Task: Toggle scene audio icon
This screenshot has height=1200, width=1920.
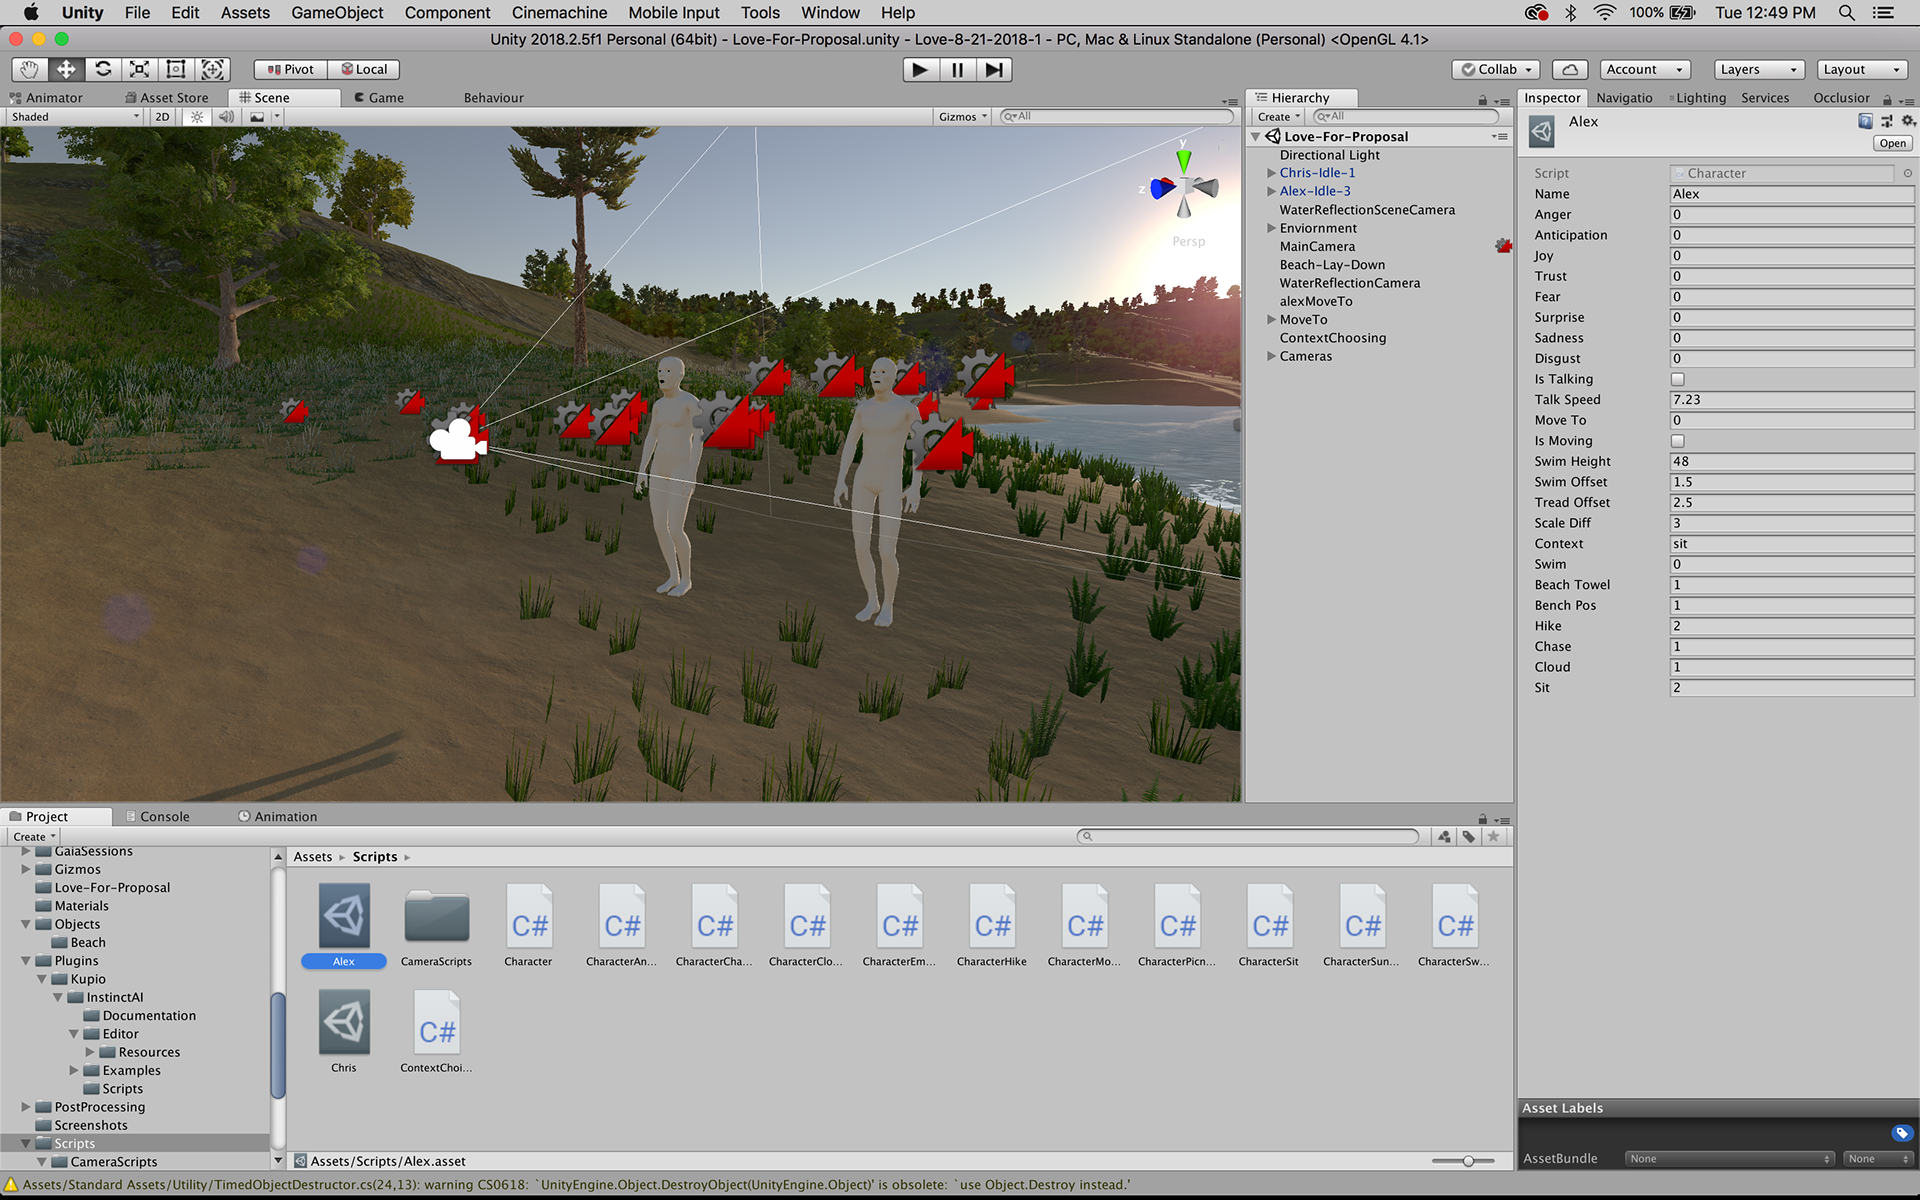Action: pyautogui.click(x=227, y=117)
